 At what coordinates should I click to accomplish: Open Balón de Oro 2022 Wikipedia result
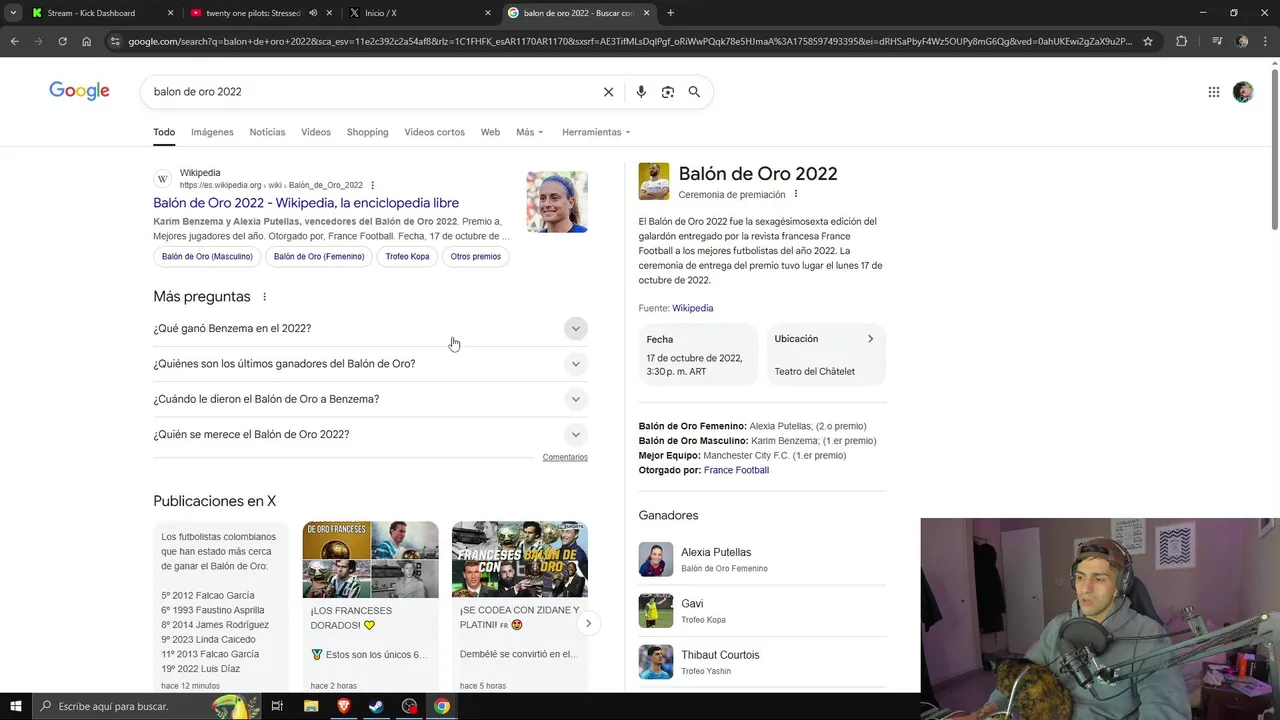pos(306,203)
